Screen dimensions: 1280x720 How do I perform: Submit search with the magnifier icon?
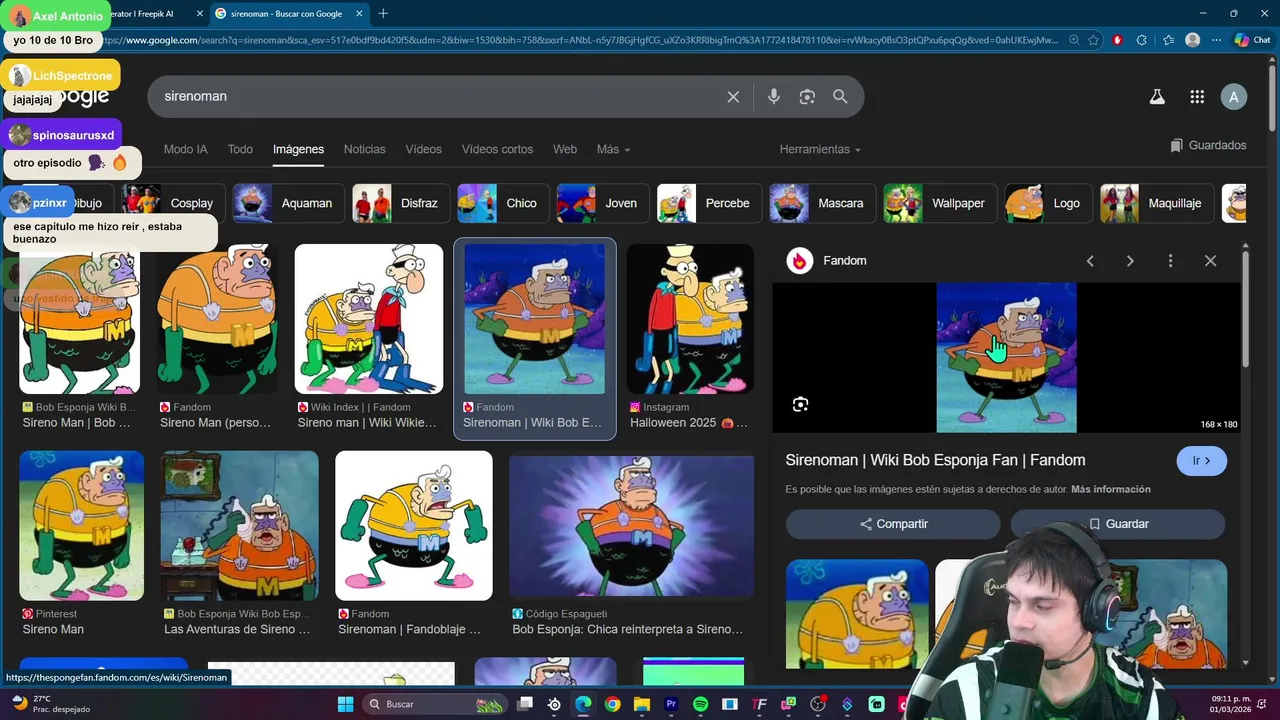[x=840, y=97]
